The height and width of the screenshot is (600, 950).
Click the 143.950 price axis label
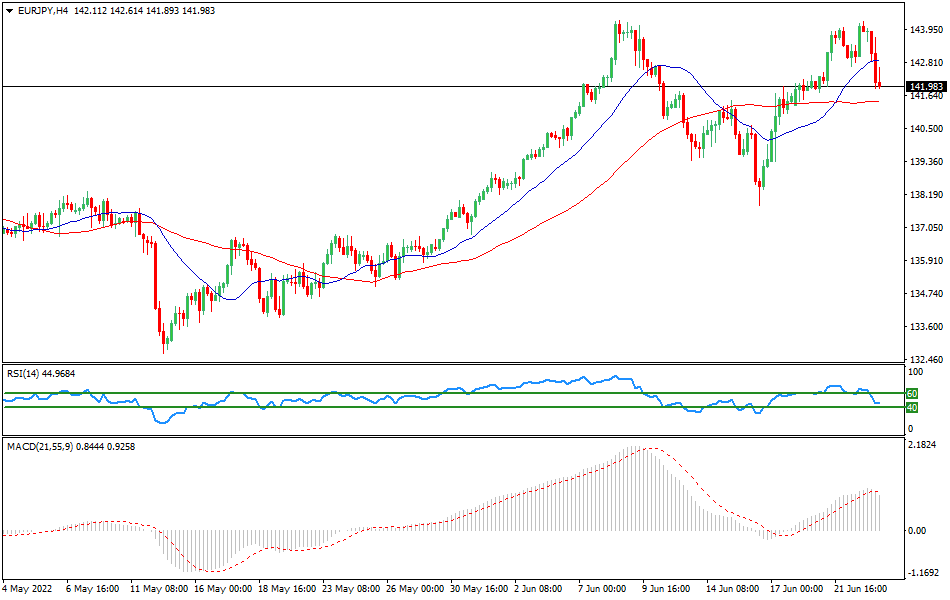[926, 30]
